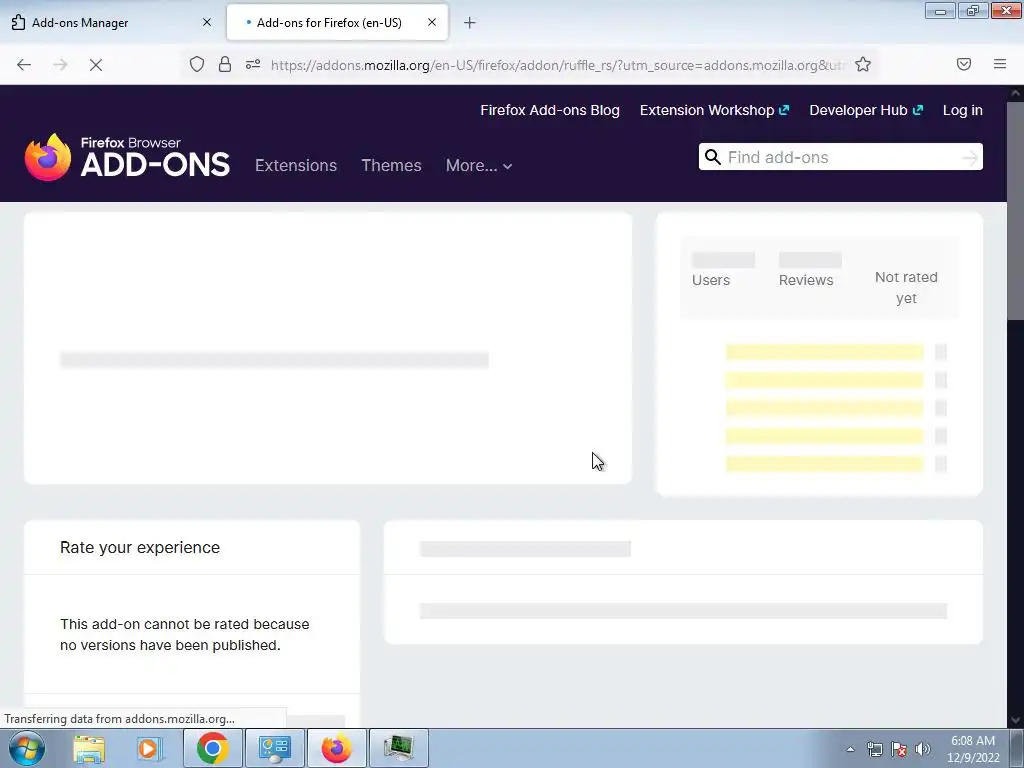Click the Log in link
The width and height of the screenshot is (1024, 768).
[963, 110]
